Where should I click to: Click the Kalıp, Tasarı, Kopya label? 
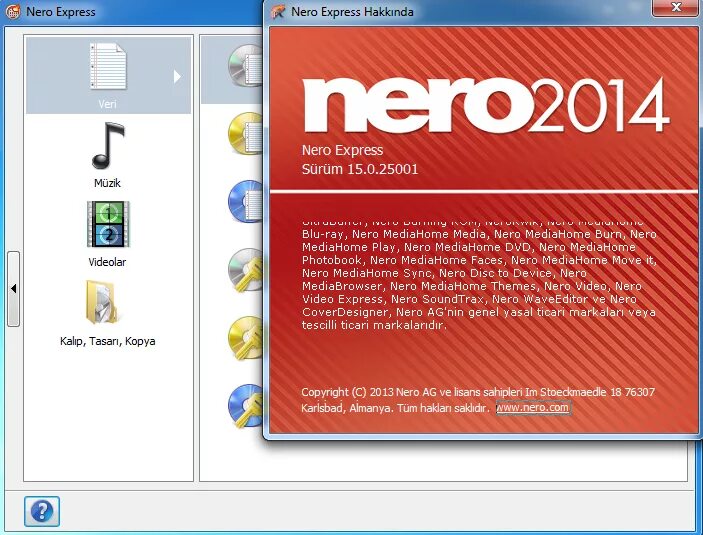108,341
